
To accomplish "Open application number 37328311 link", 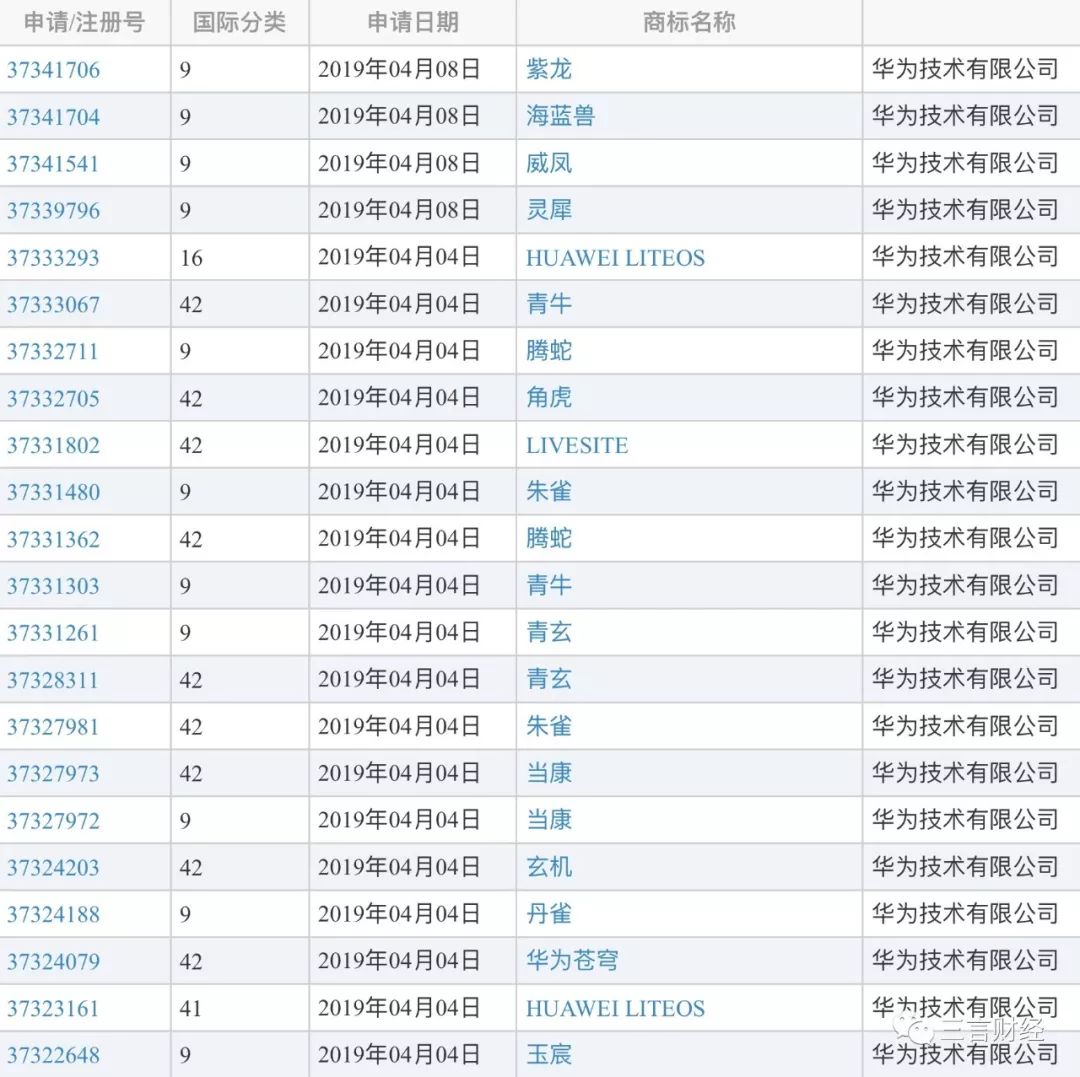I will (x=53, y=680).
